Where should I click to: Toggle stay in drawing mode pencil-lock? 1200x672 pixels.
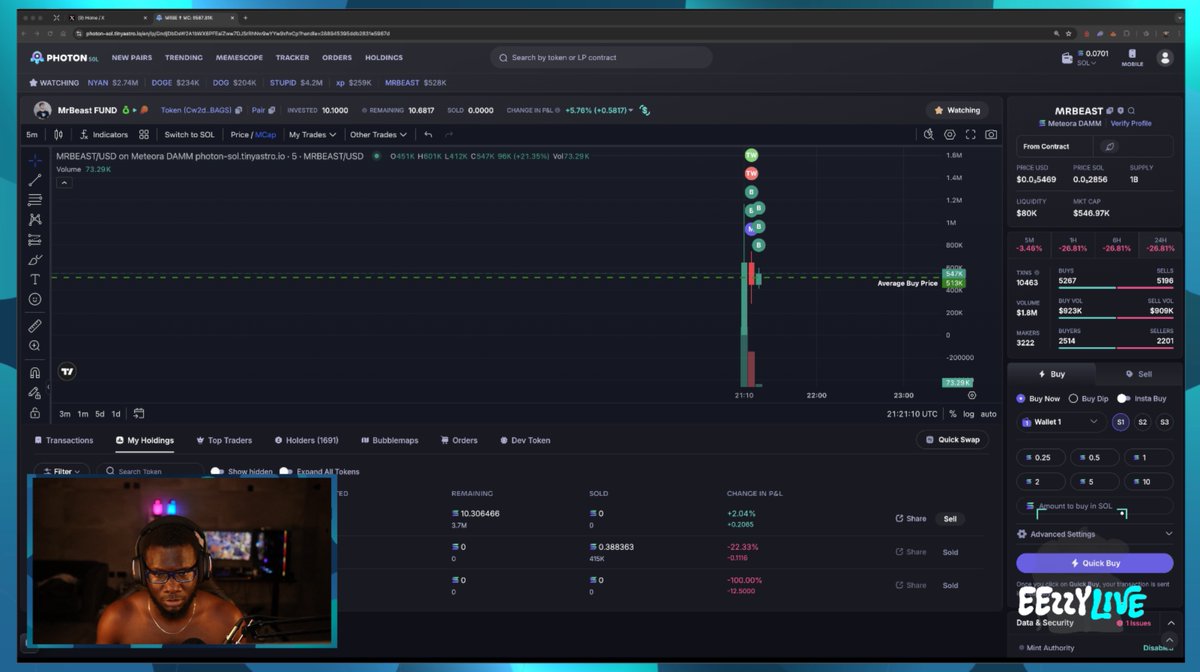[35, 393]
